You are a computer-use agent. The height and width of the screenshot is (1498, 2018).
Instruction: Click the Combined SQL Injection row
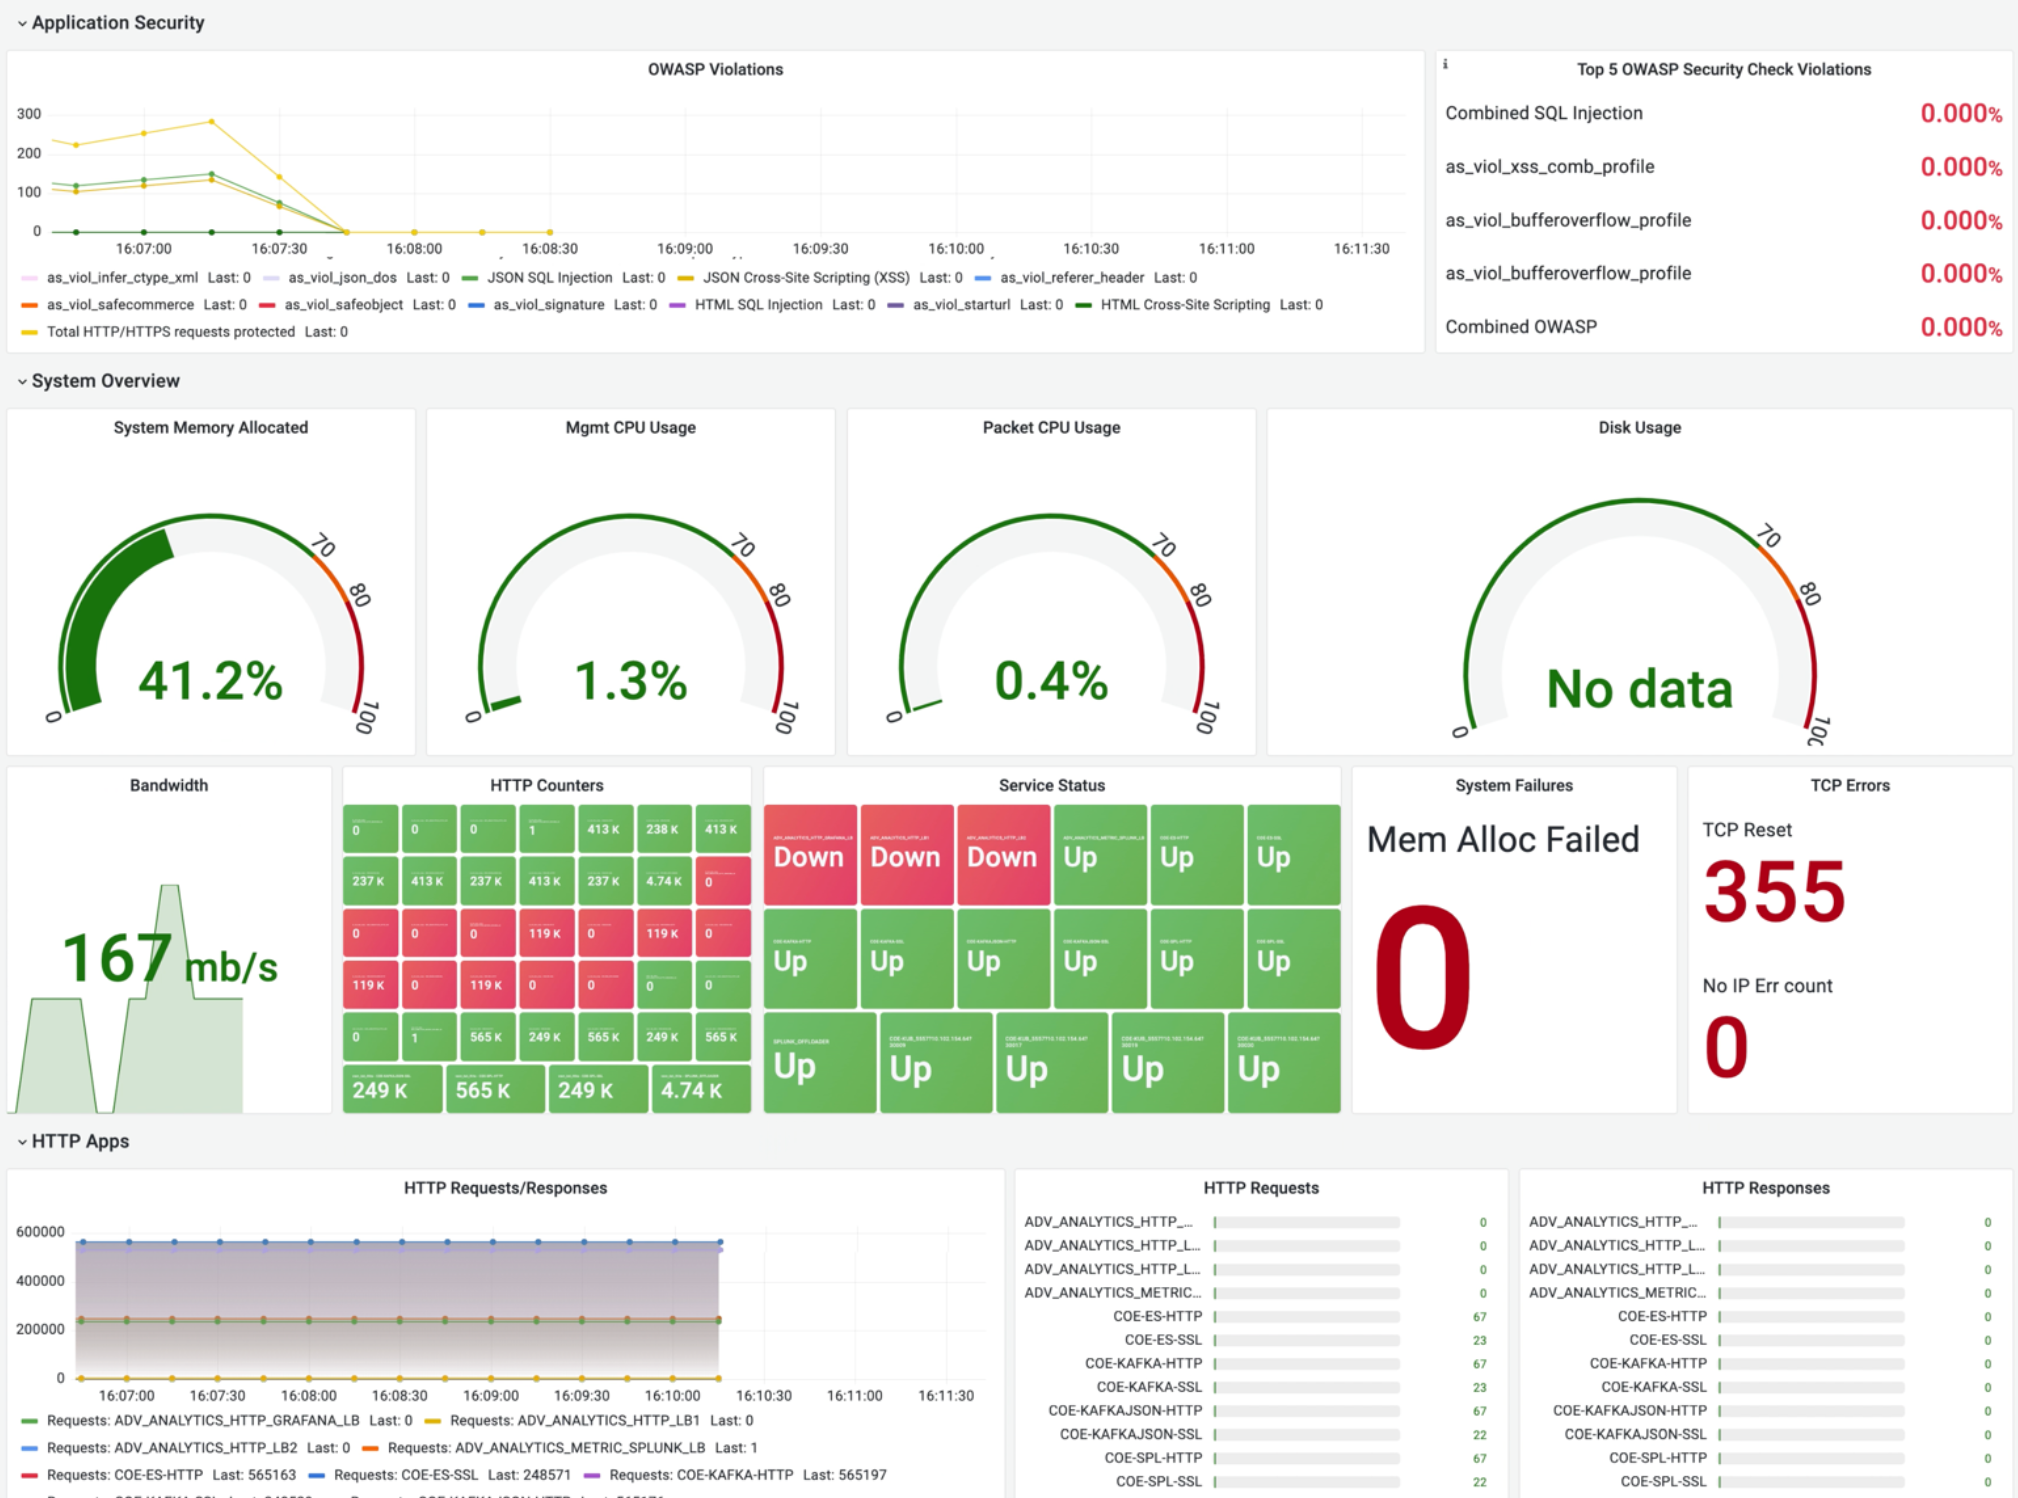click(x=1723, y=113)
